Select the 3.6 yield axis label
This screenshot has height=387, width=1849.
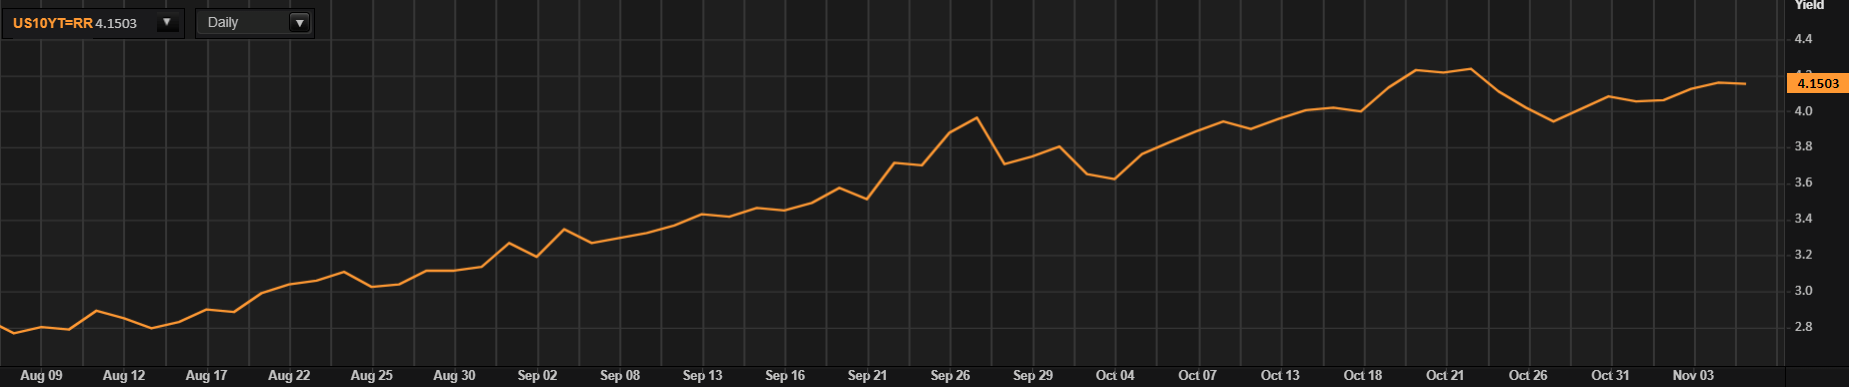pos(1803,183)
